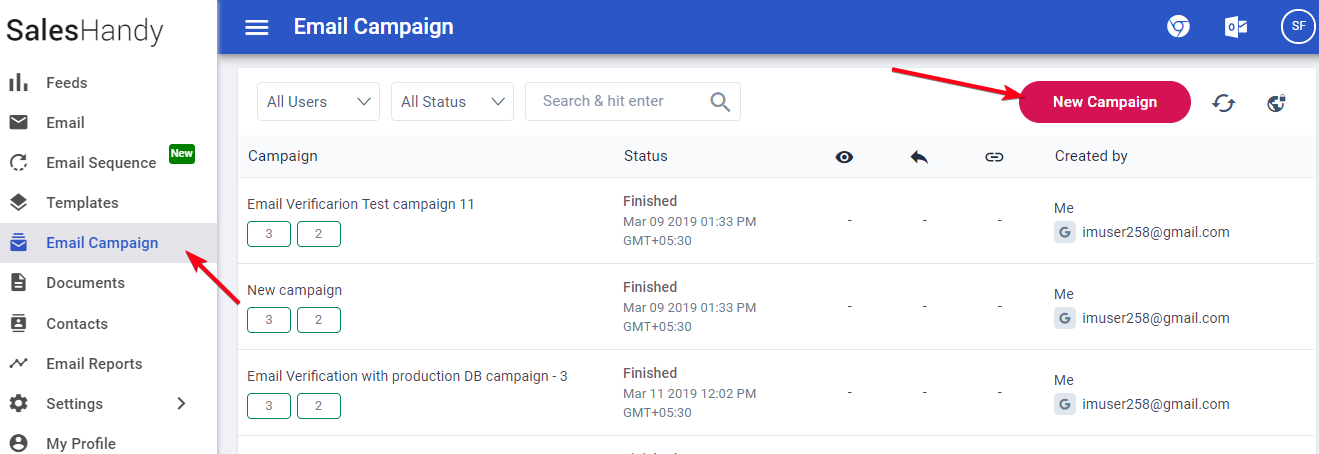Click the Campaign column header
The height and width of the screenshot is (454, 1319).
coord(283,156)
